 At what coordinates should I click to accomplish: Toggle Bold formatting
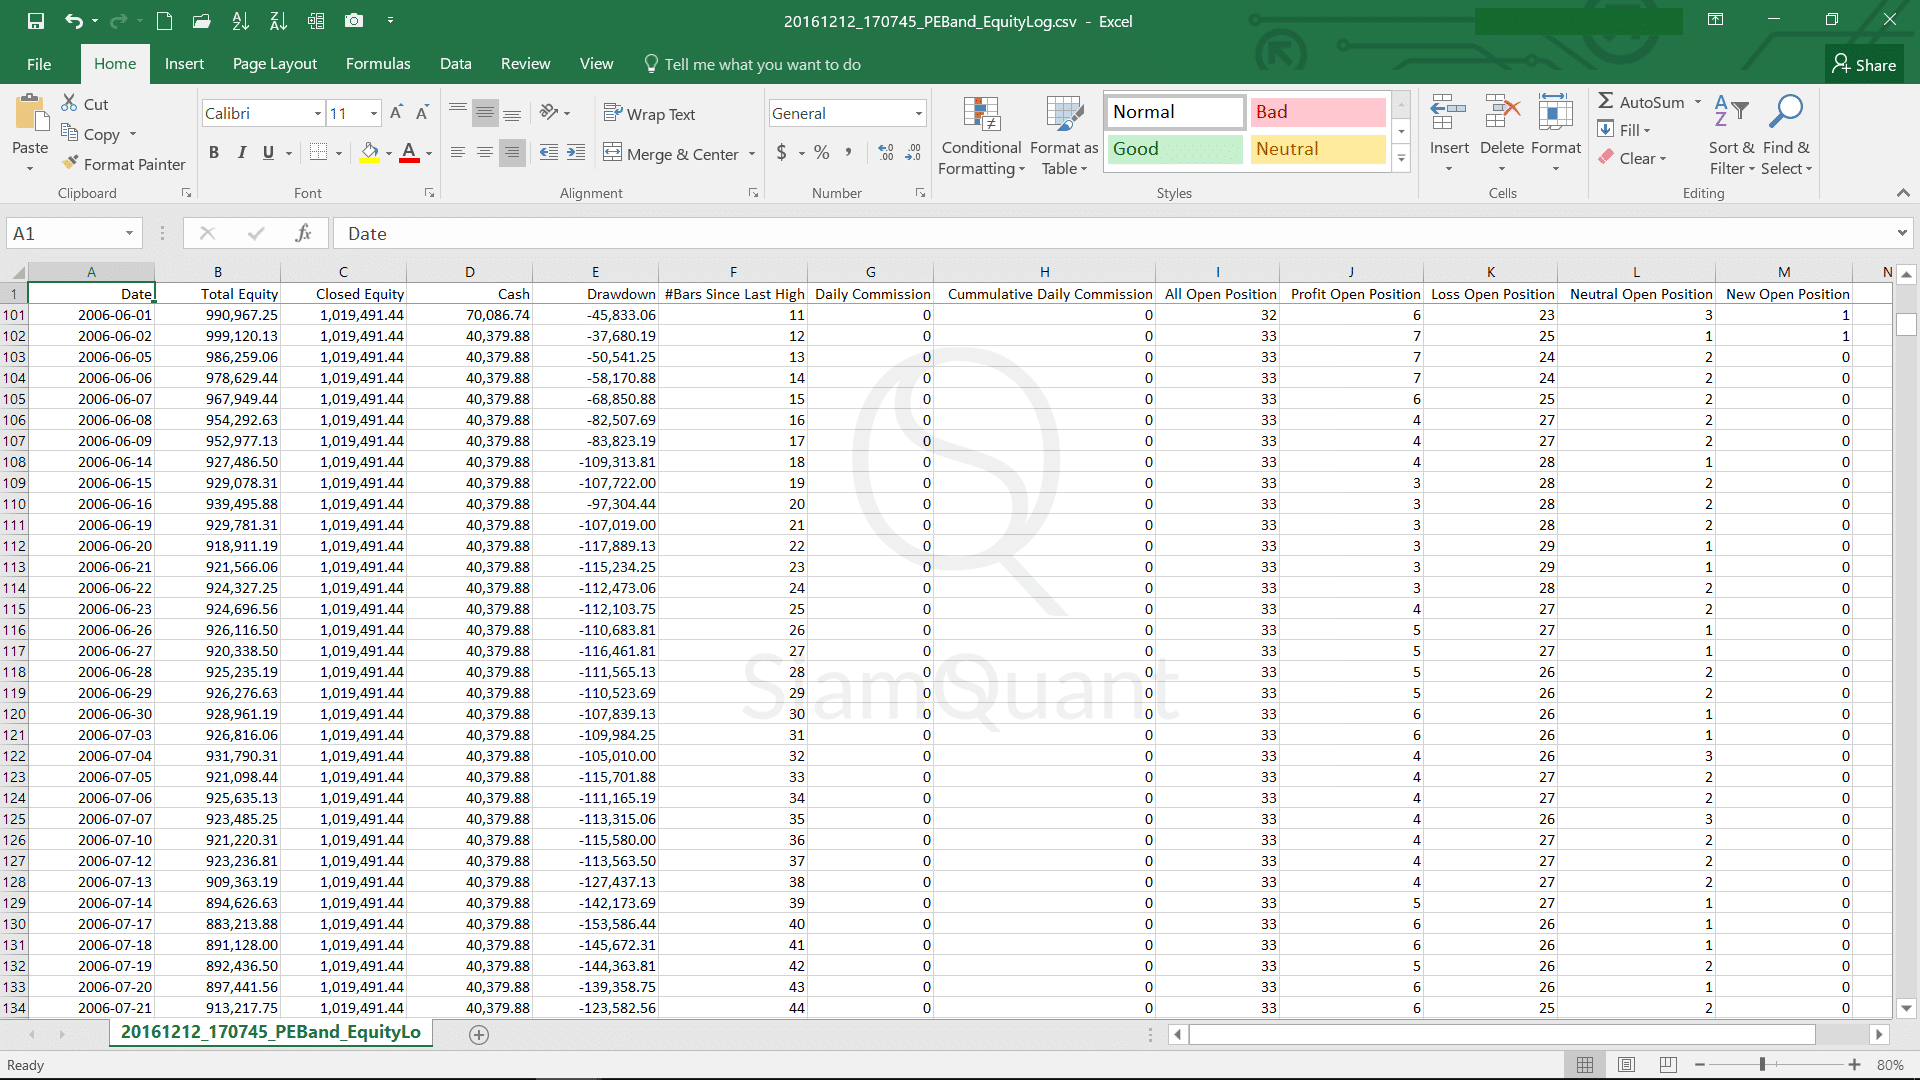click(x=214, y=153)
